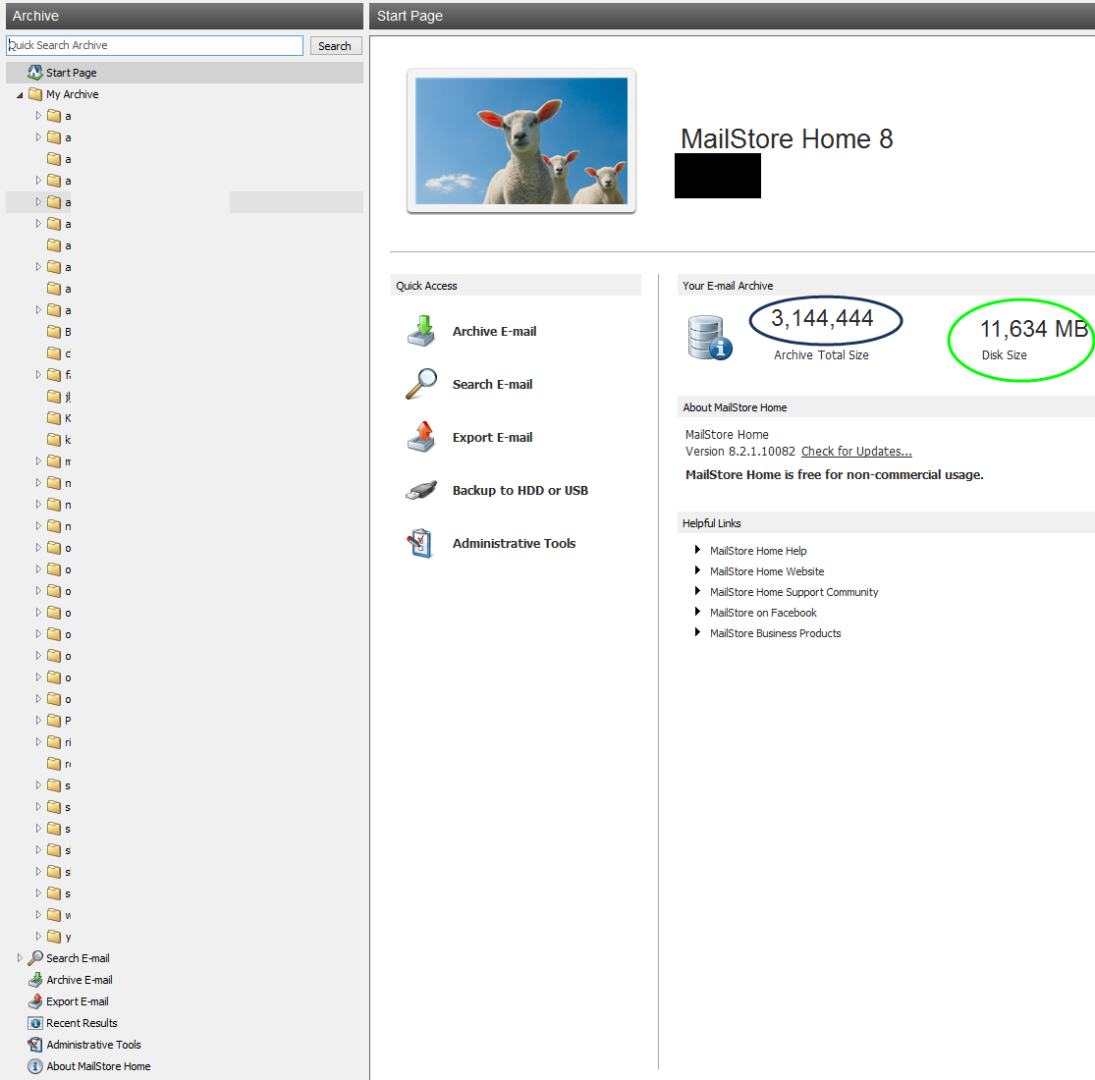Screen dimensions: 1095x1080
Task: Click the disk size value 11,634 MB
Action: click(1034, 328)
